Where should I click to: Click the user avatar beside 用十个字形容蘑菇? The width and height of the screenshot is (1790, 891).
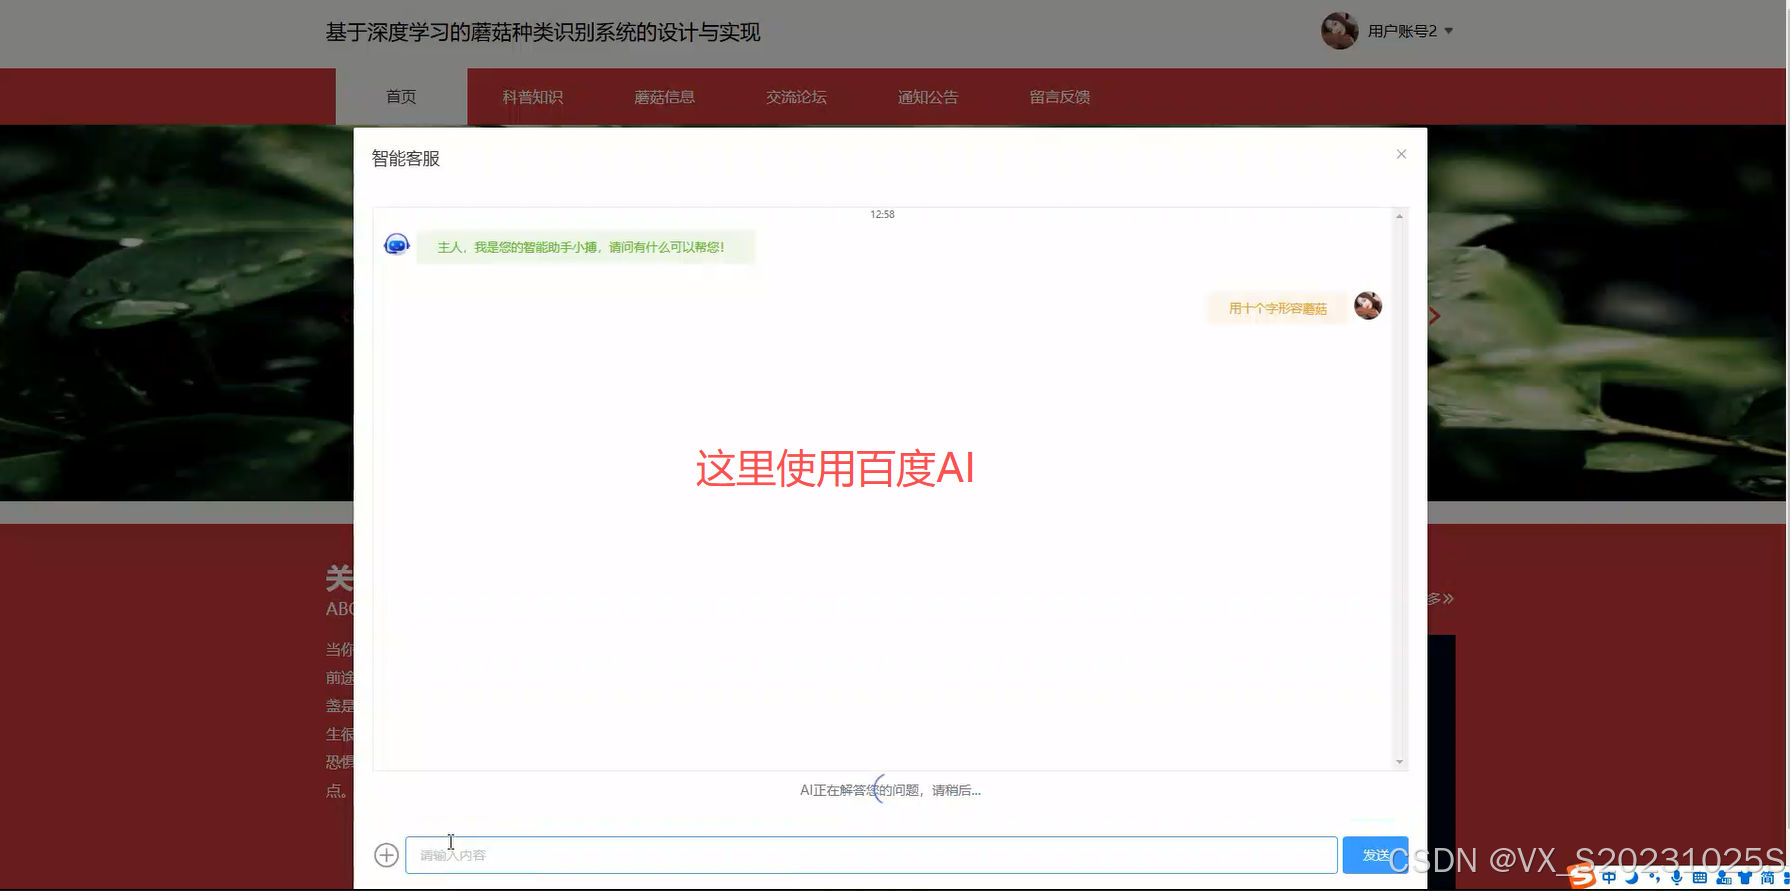coord(1368,306)
